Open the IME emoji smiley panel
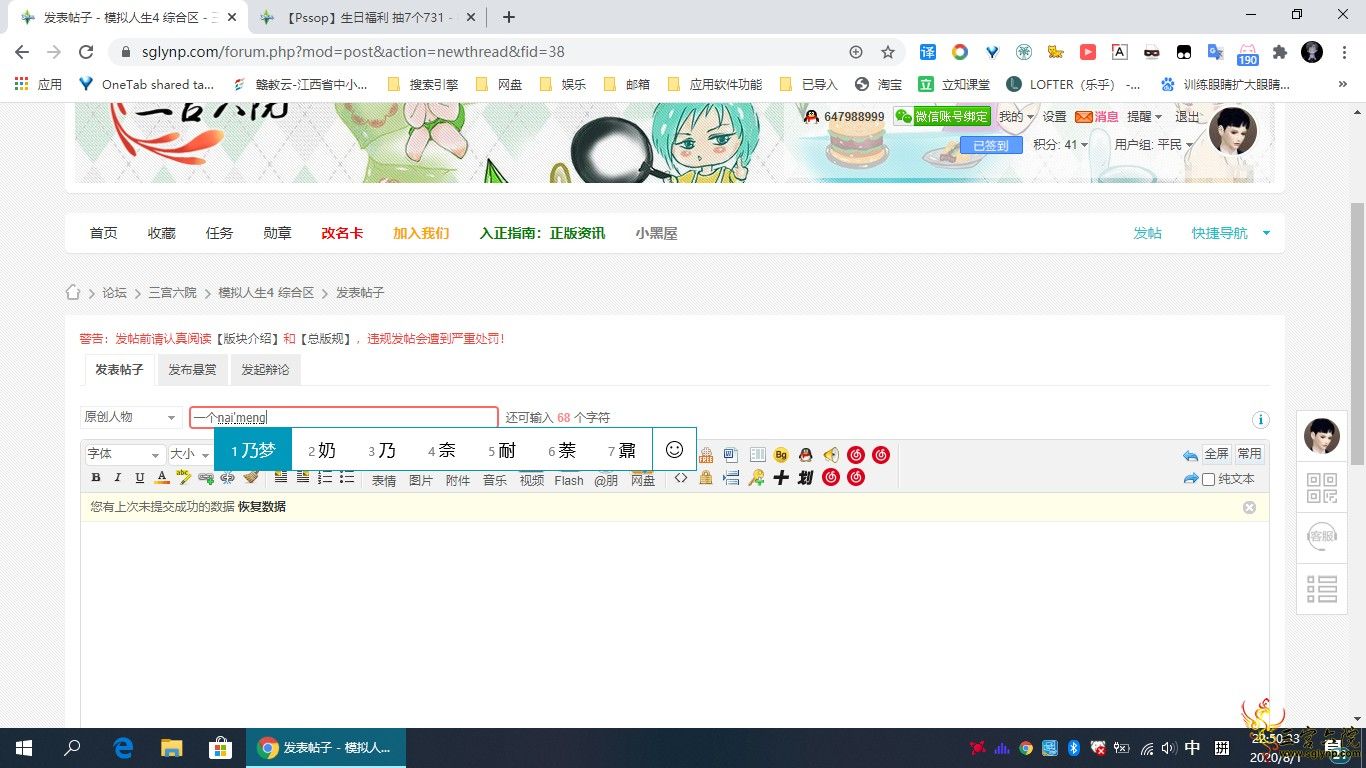This screenshot has height=768, width=1366. 674,450
